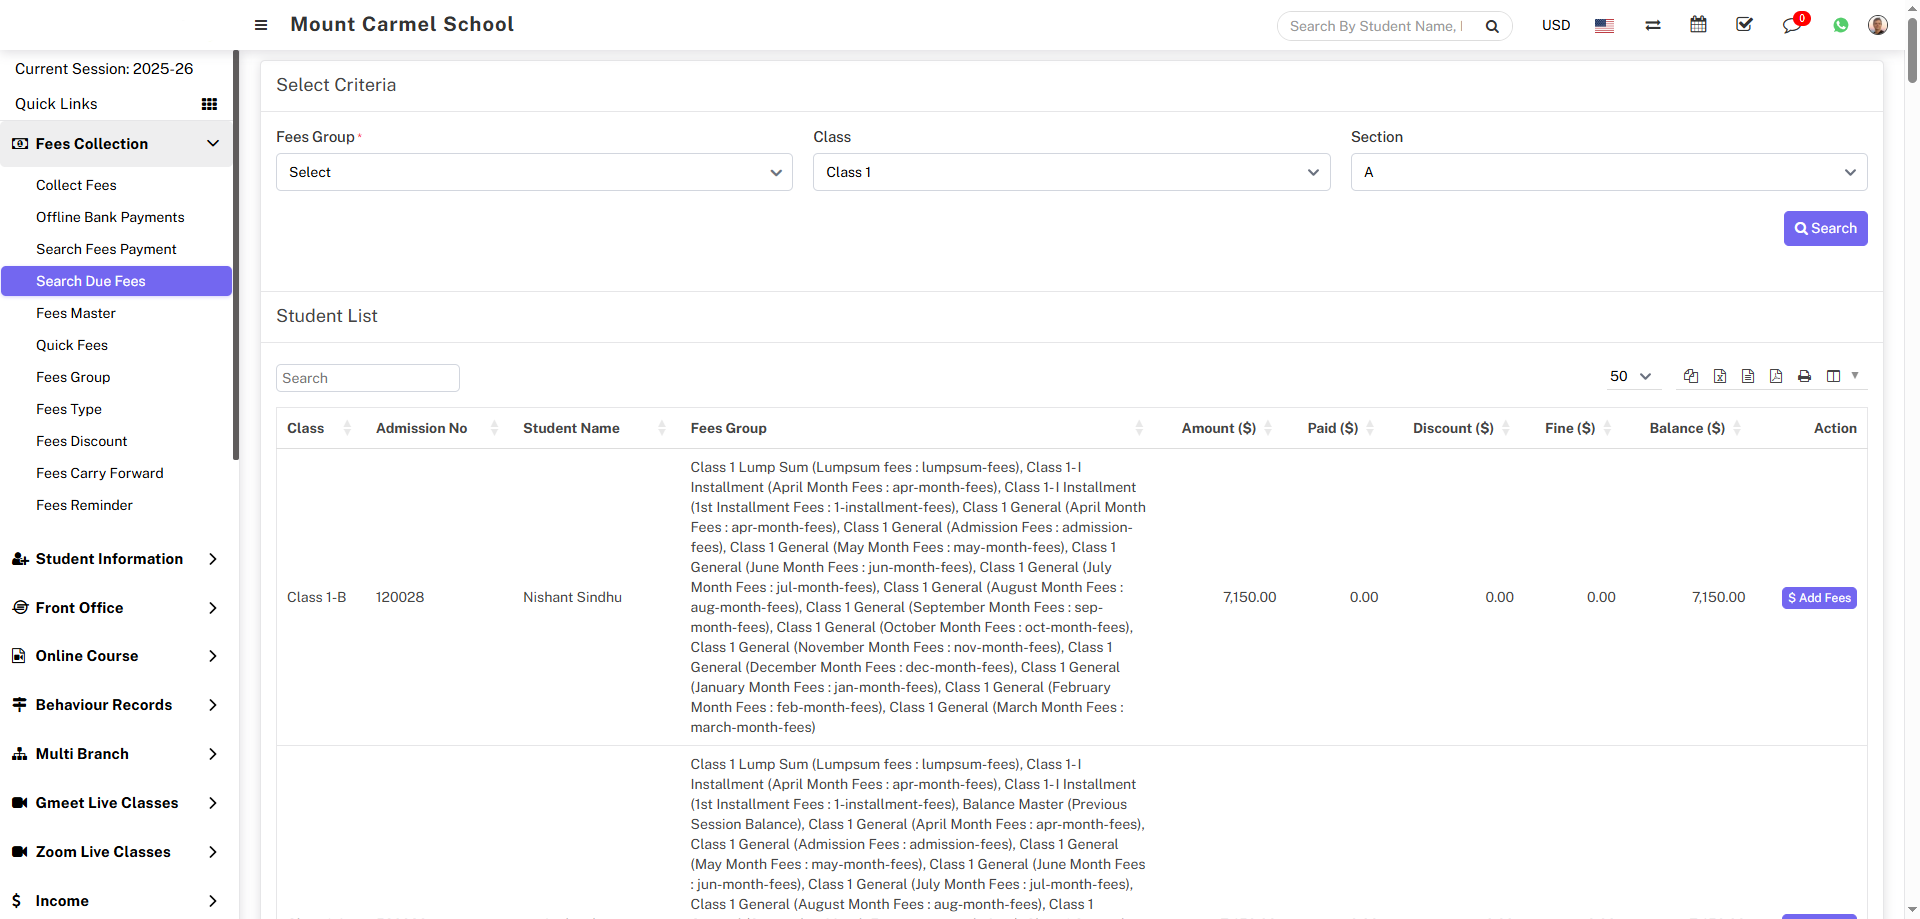The height and width of the screenshot is (919, 1920).
Task: Print the student list
Action: click(x=1803, y=376)
